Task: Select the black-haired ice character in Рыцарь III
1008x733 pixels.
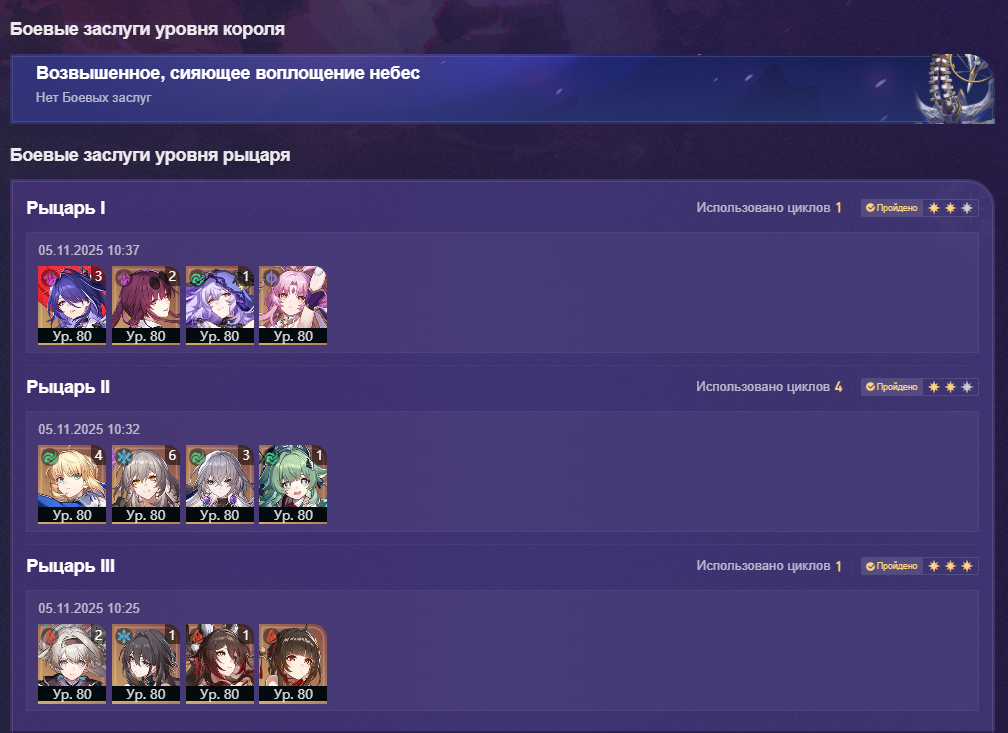Action: point(146,664)
